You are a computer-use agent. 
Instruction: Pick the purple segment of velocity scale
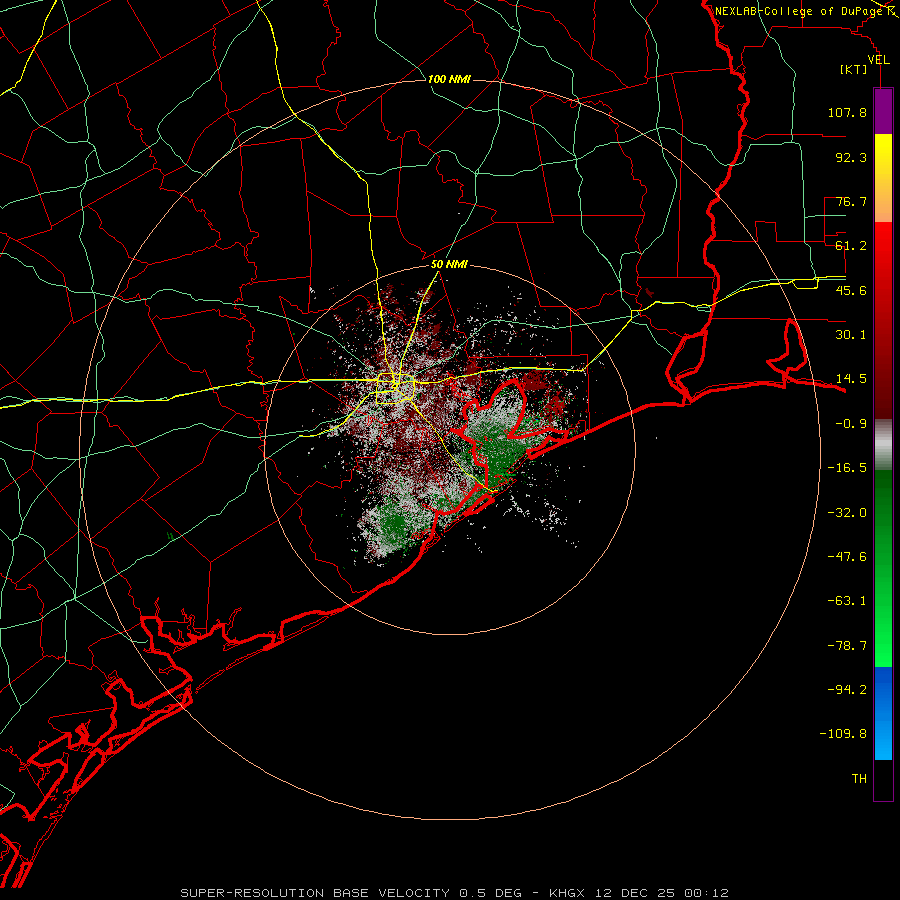click(x=883, y=112)
